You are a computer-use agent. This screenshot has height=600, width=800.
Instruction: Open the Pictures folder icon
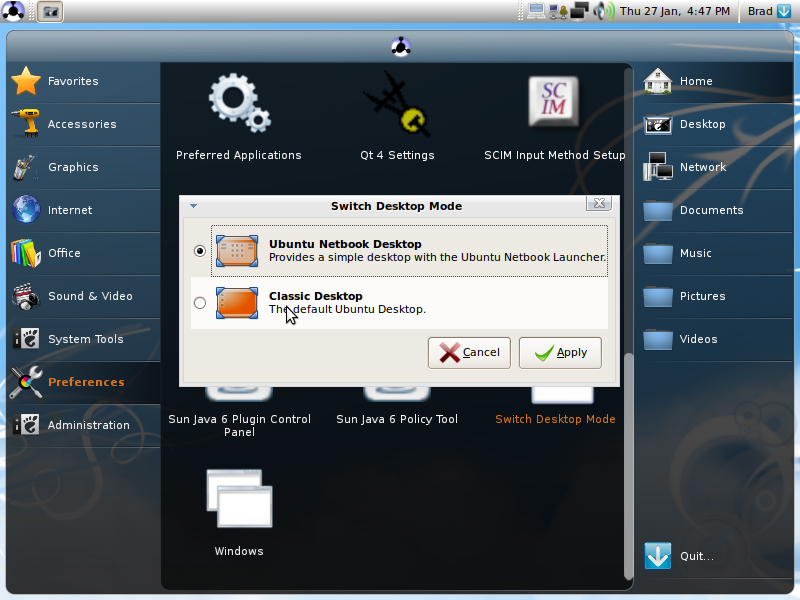click(x=657, y=296)
